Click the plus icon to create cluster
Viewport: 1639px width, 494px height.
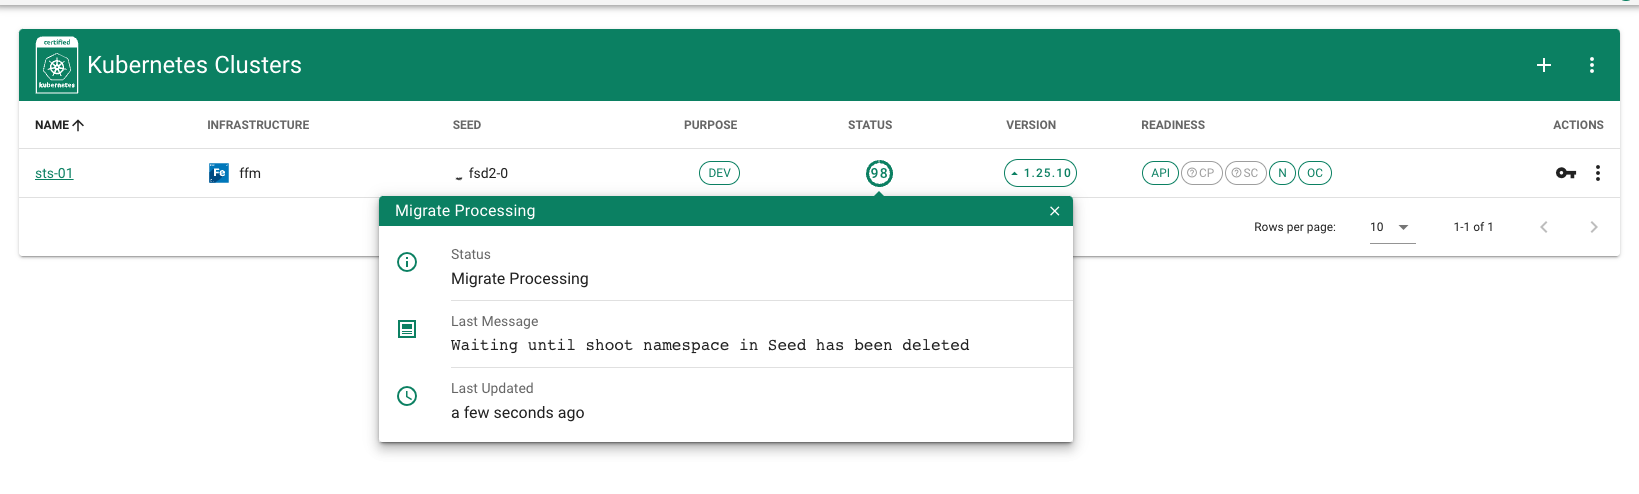[1543, 65]
